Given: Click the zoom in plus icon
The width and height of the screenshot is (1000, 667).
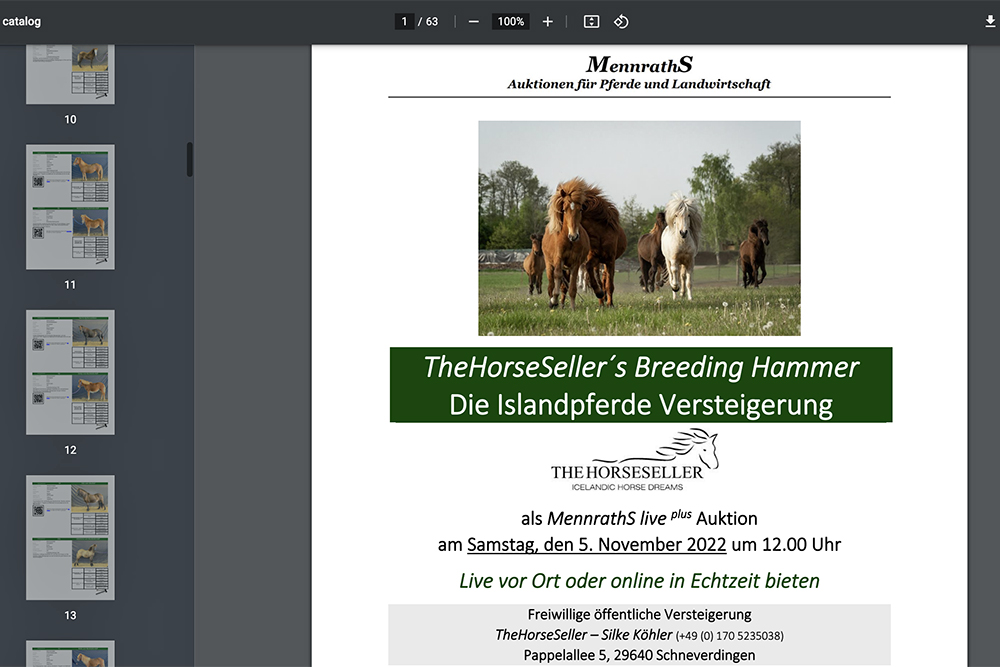Looking at the screenshot, I should (547, 22).
